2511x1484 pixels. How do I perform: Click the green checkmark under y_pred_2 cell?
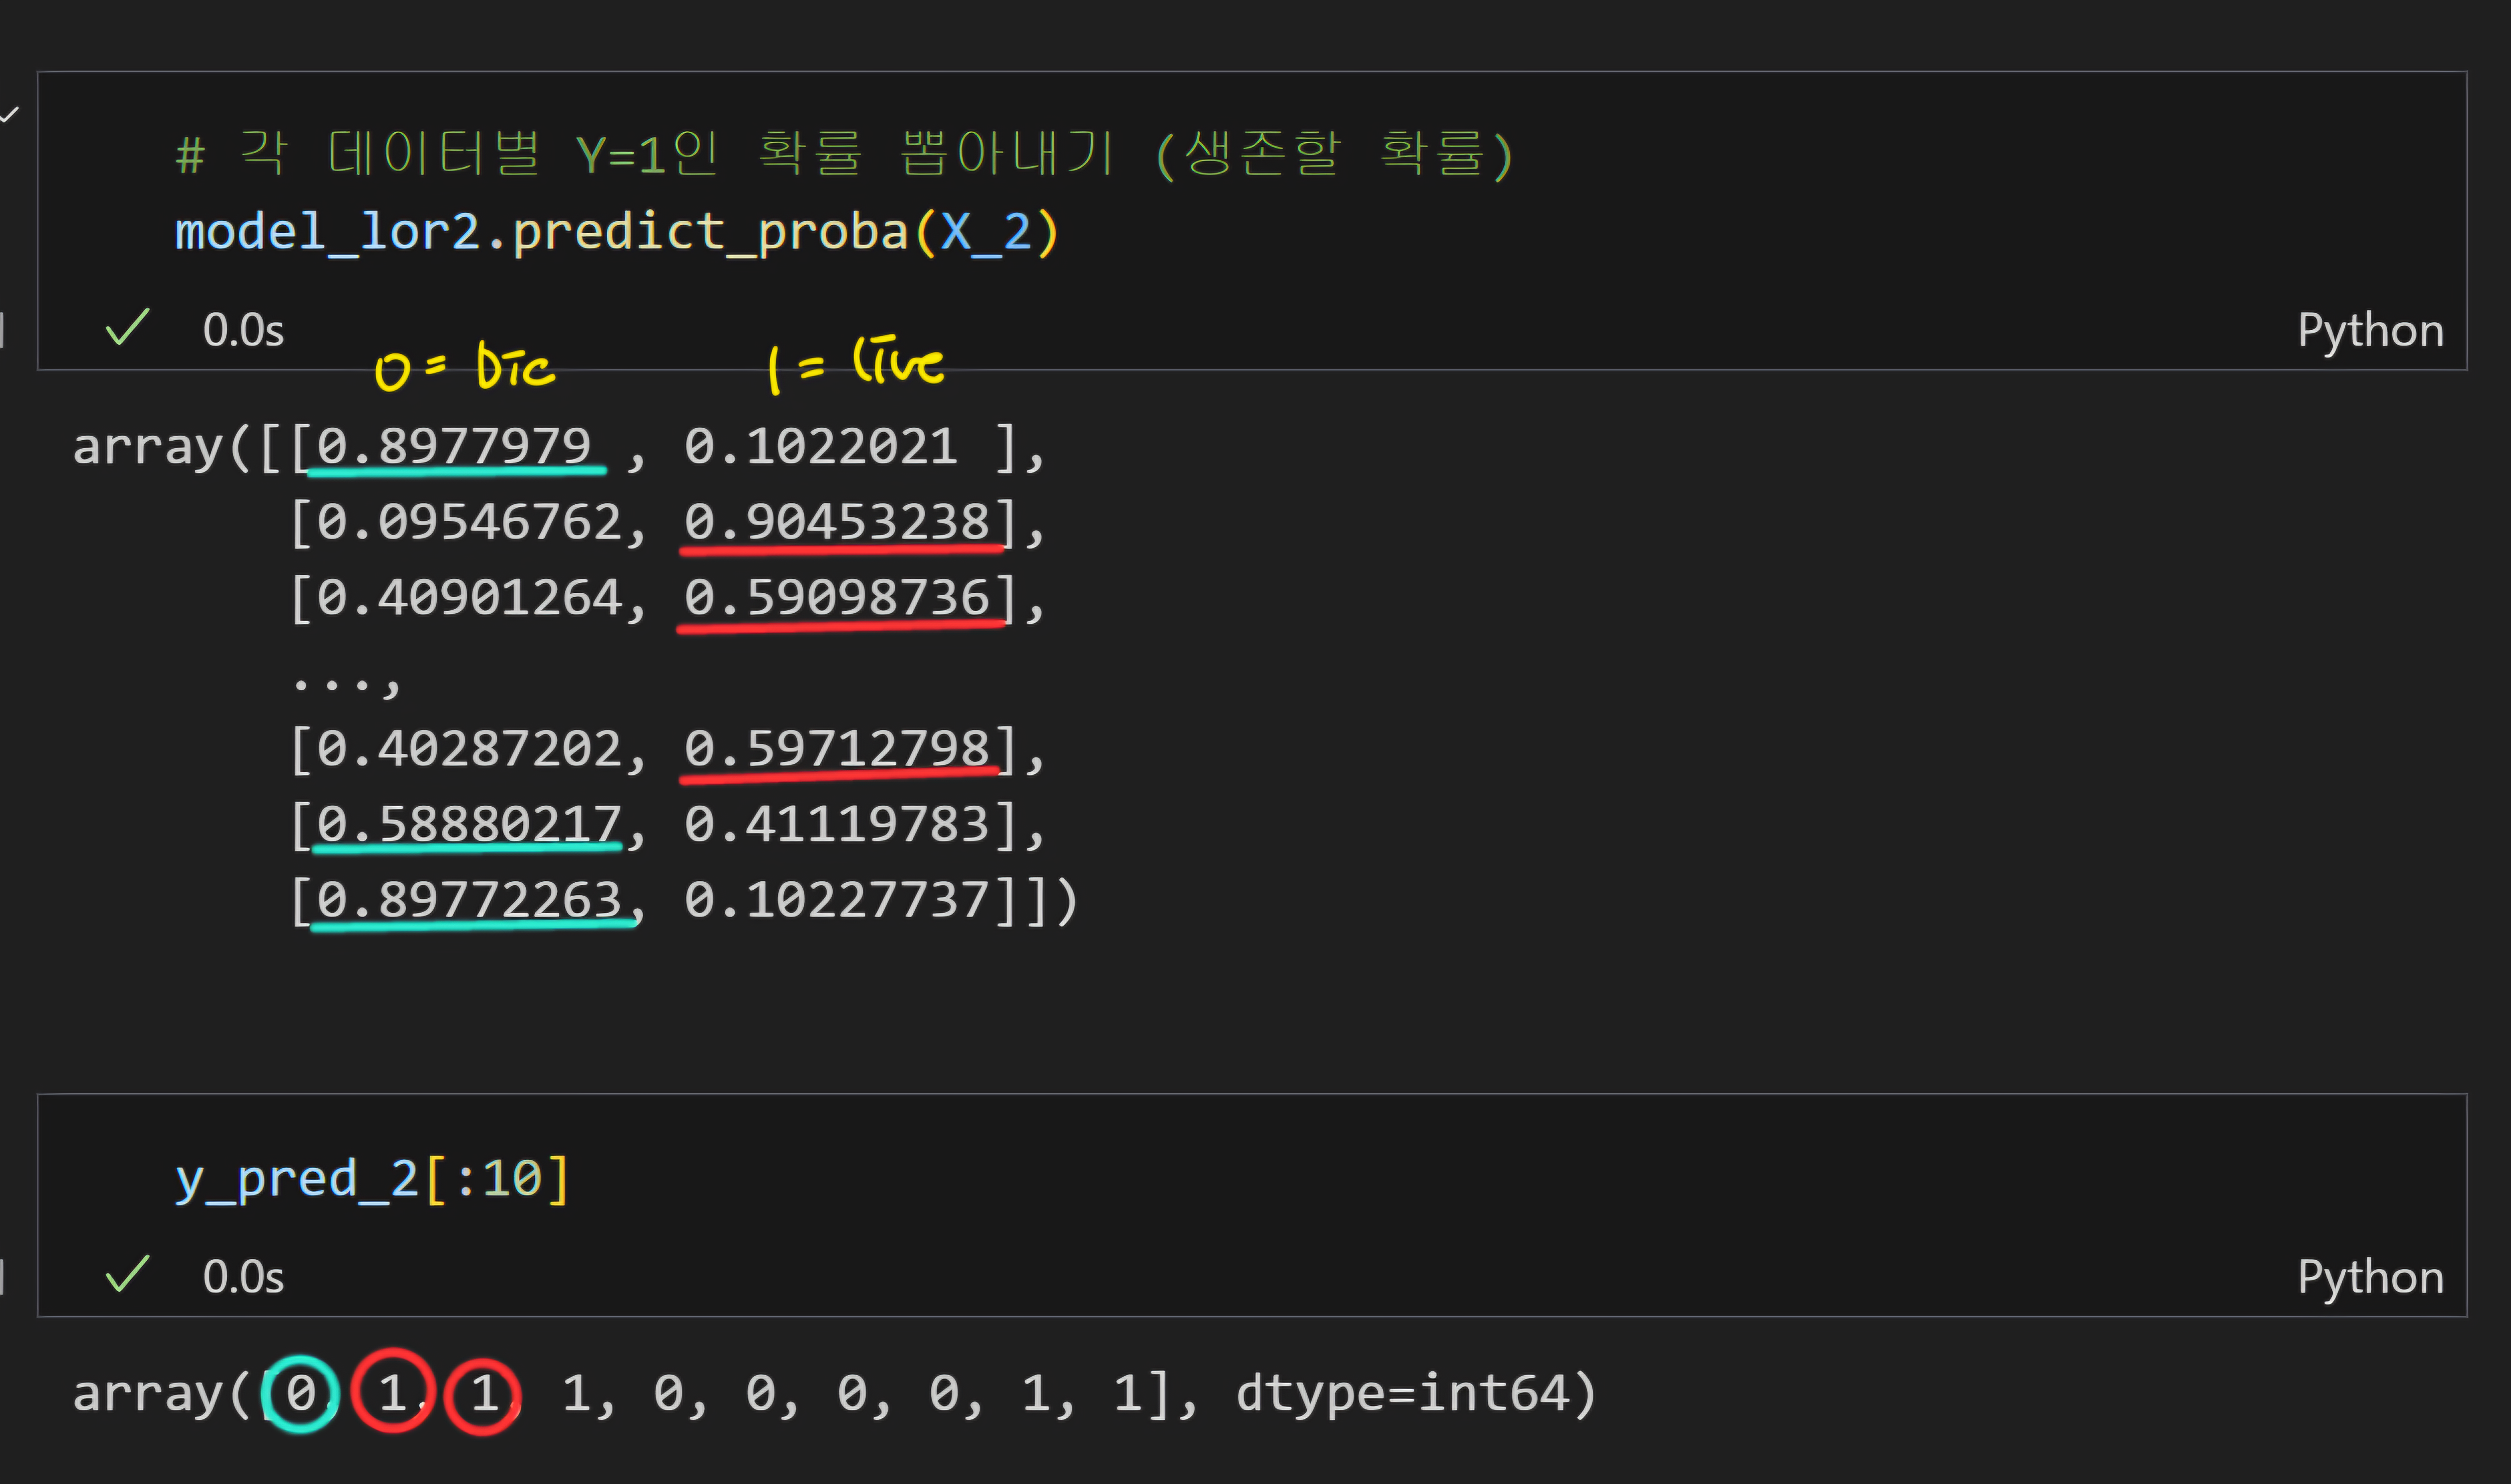tap(127, 1274)
